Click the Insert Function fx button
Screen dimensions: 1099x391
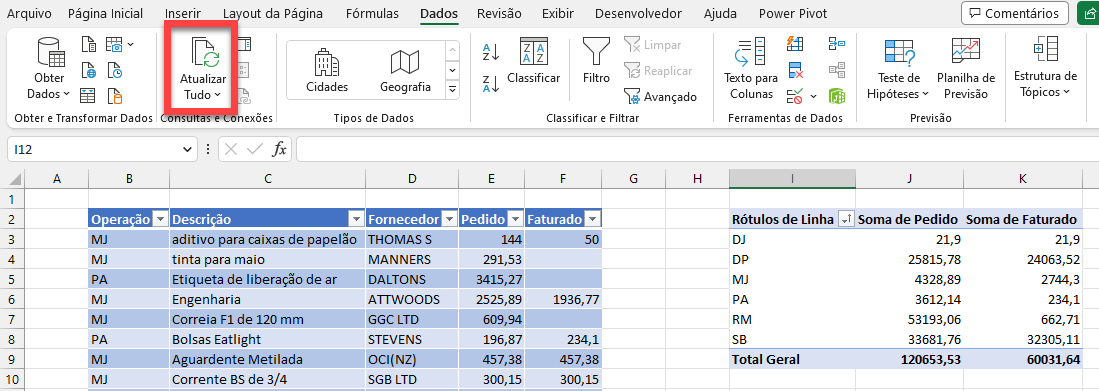point(280,149)
